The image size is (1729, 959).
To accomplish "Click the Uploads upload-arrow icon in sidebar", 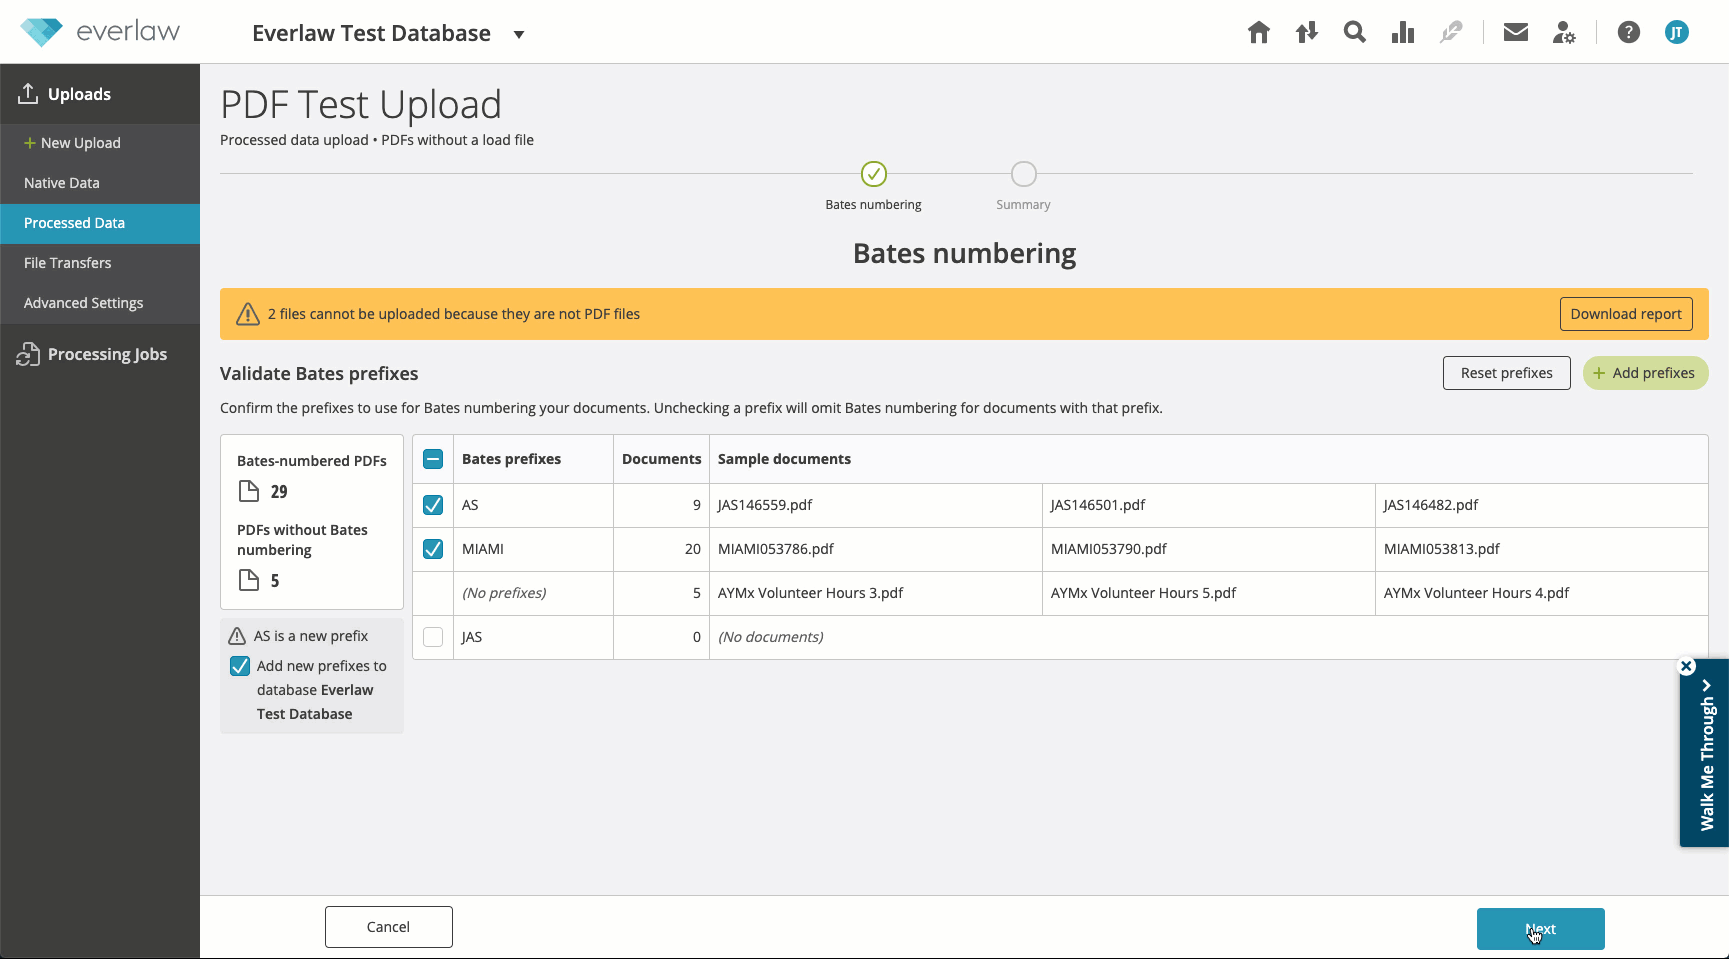I will (28, 93).
